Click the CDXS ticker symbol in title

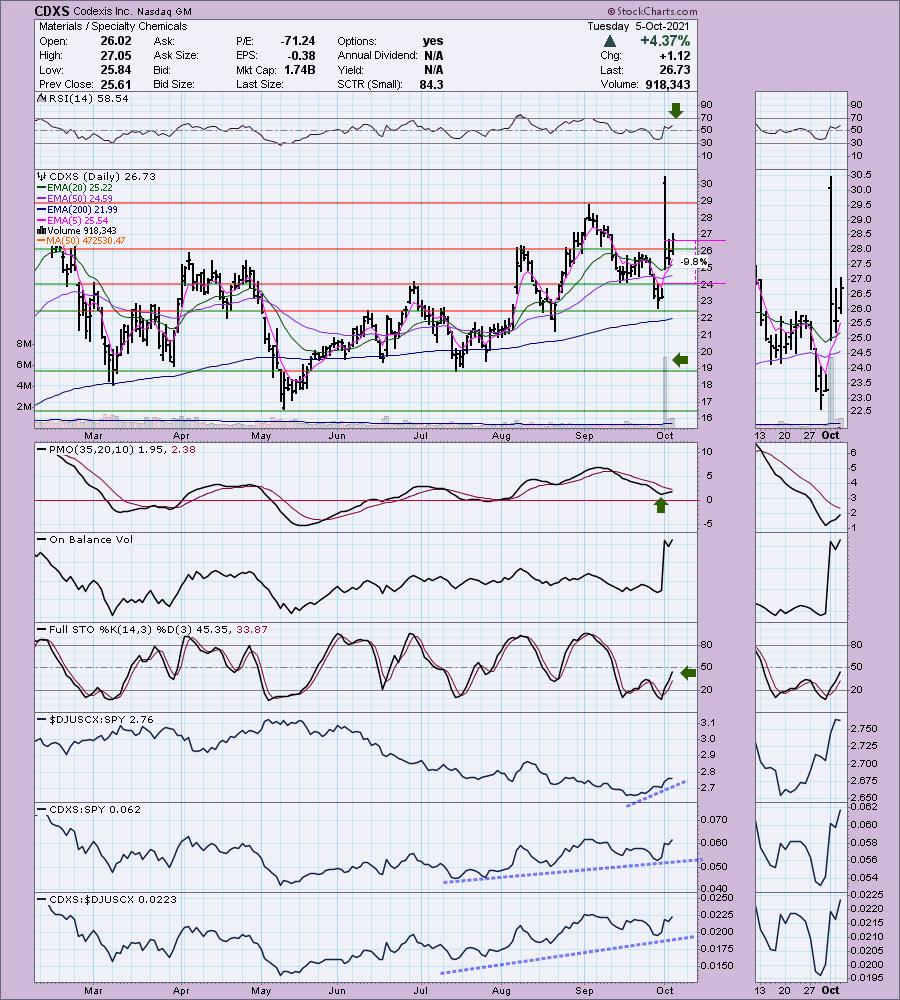click(52, 11)
